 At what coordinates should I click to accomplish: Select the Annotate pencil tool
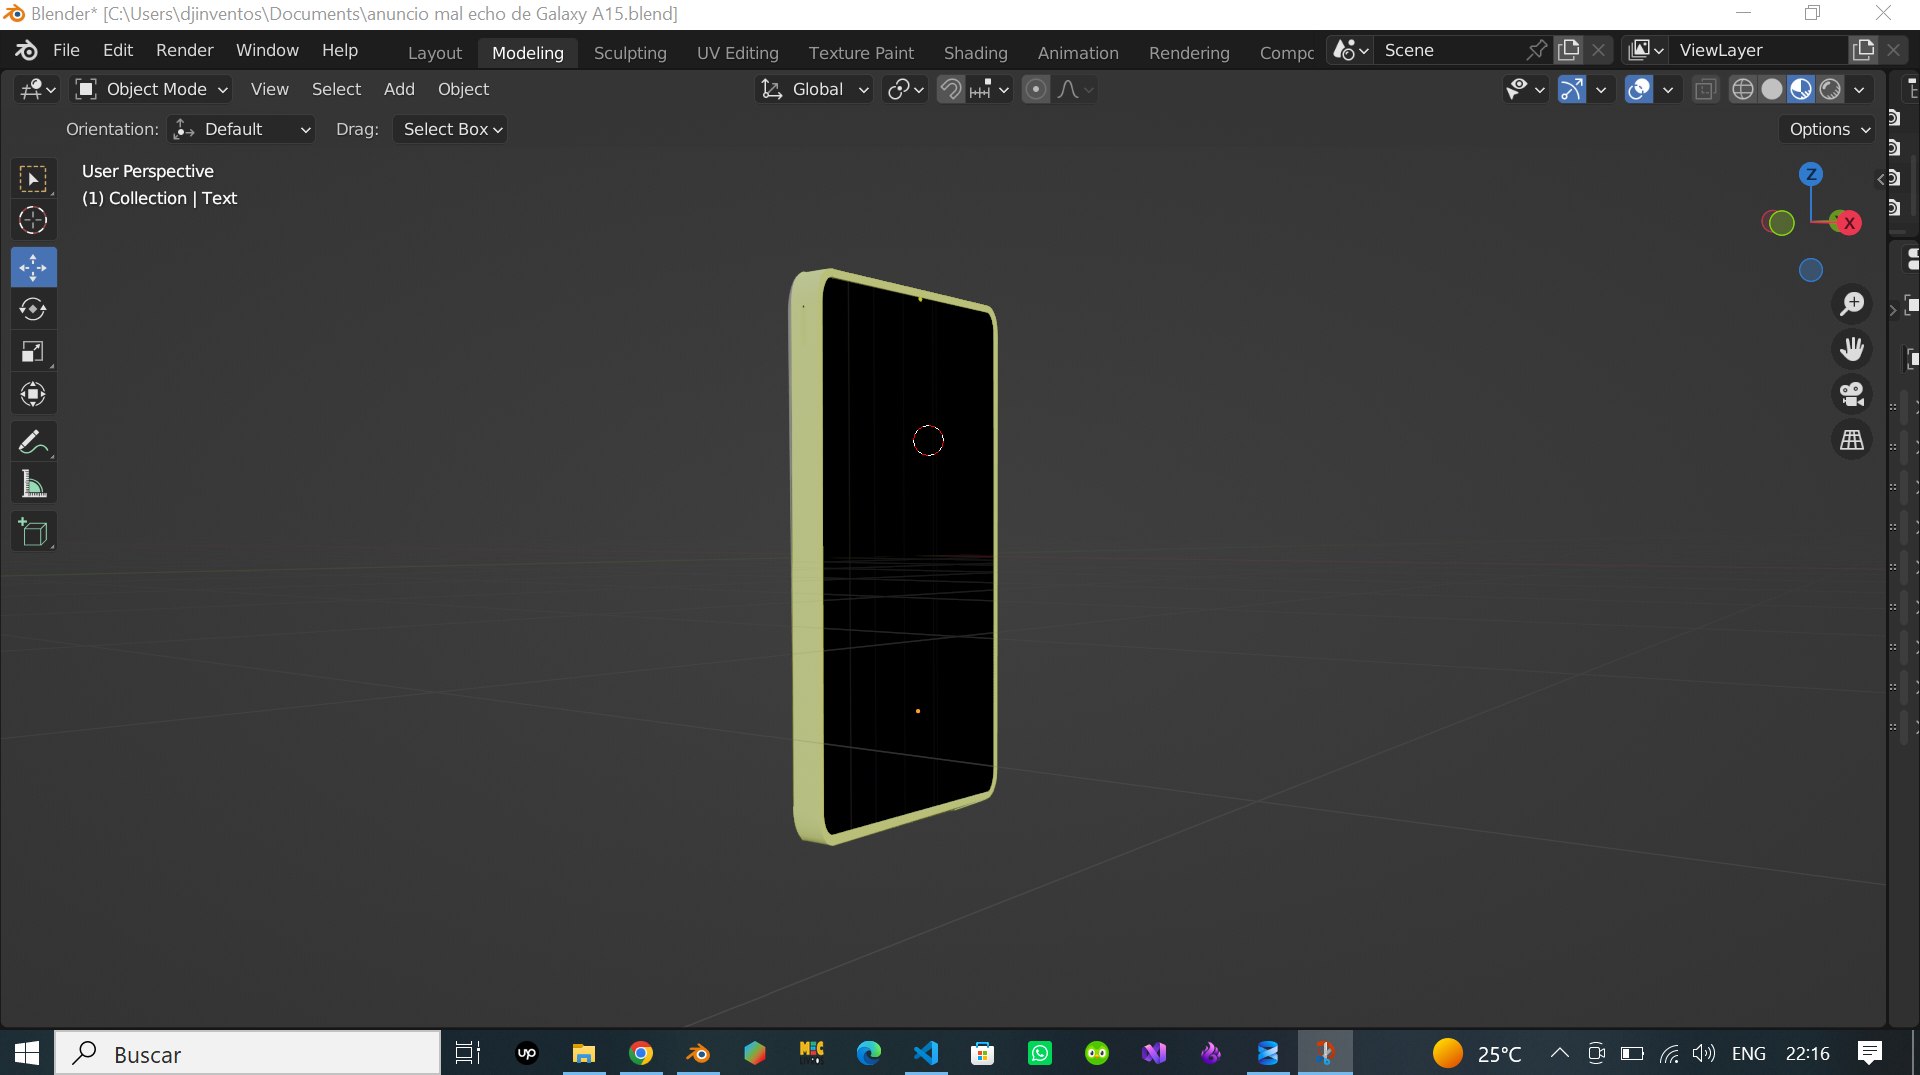coord(33,441)
